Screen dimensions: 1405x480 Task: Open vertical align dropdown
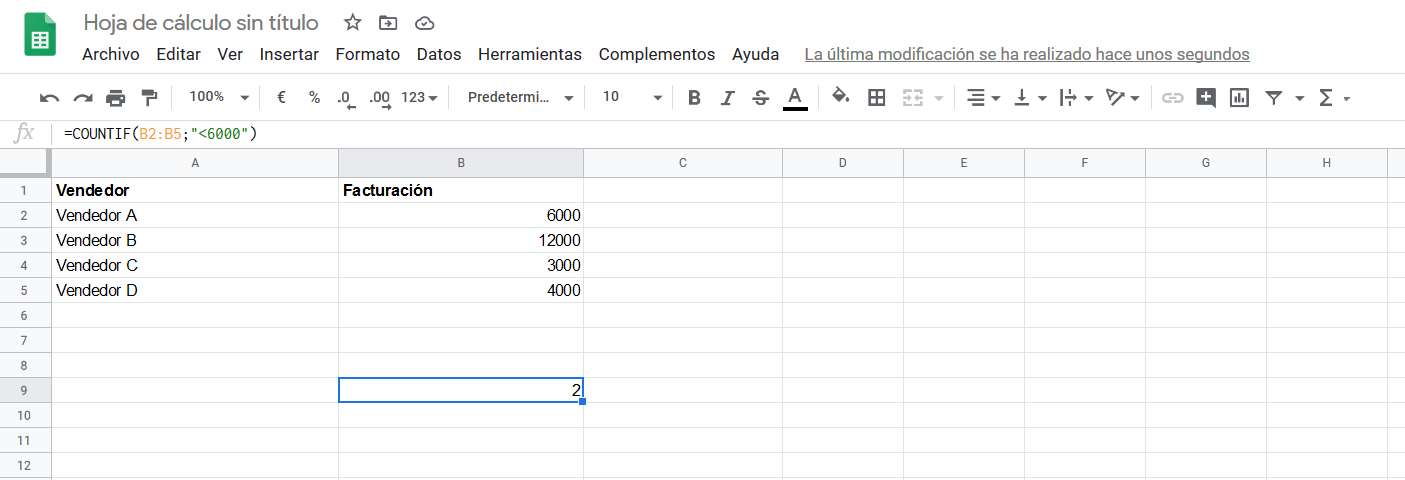coord(1030,98)
